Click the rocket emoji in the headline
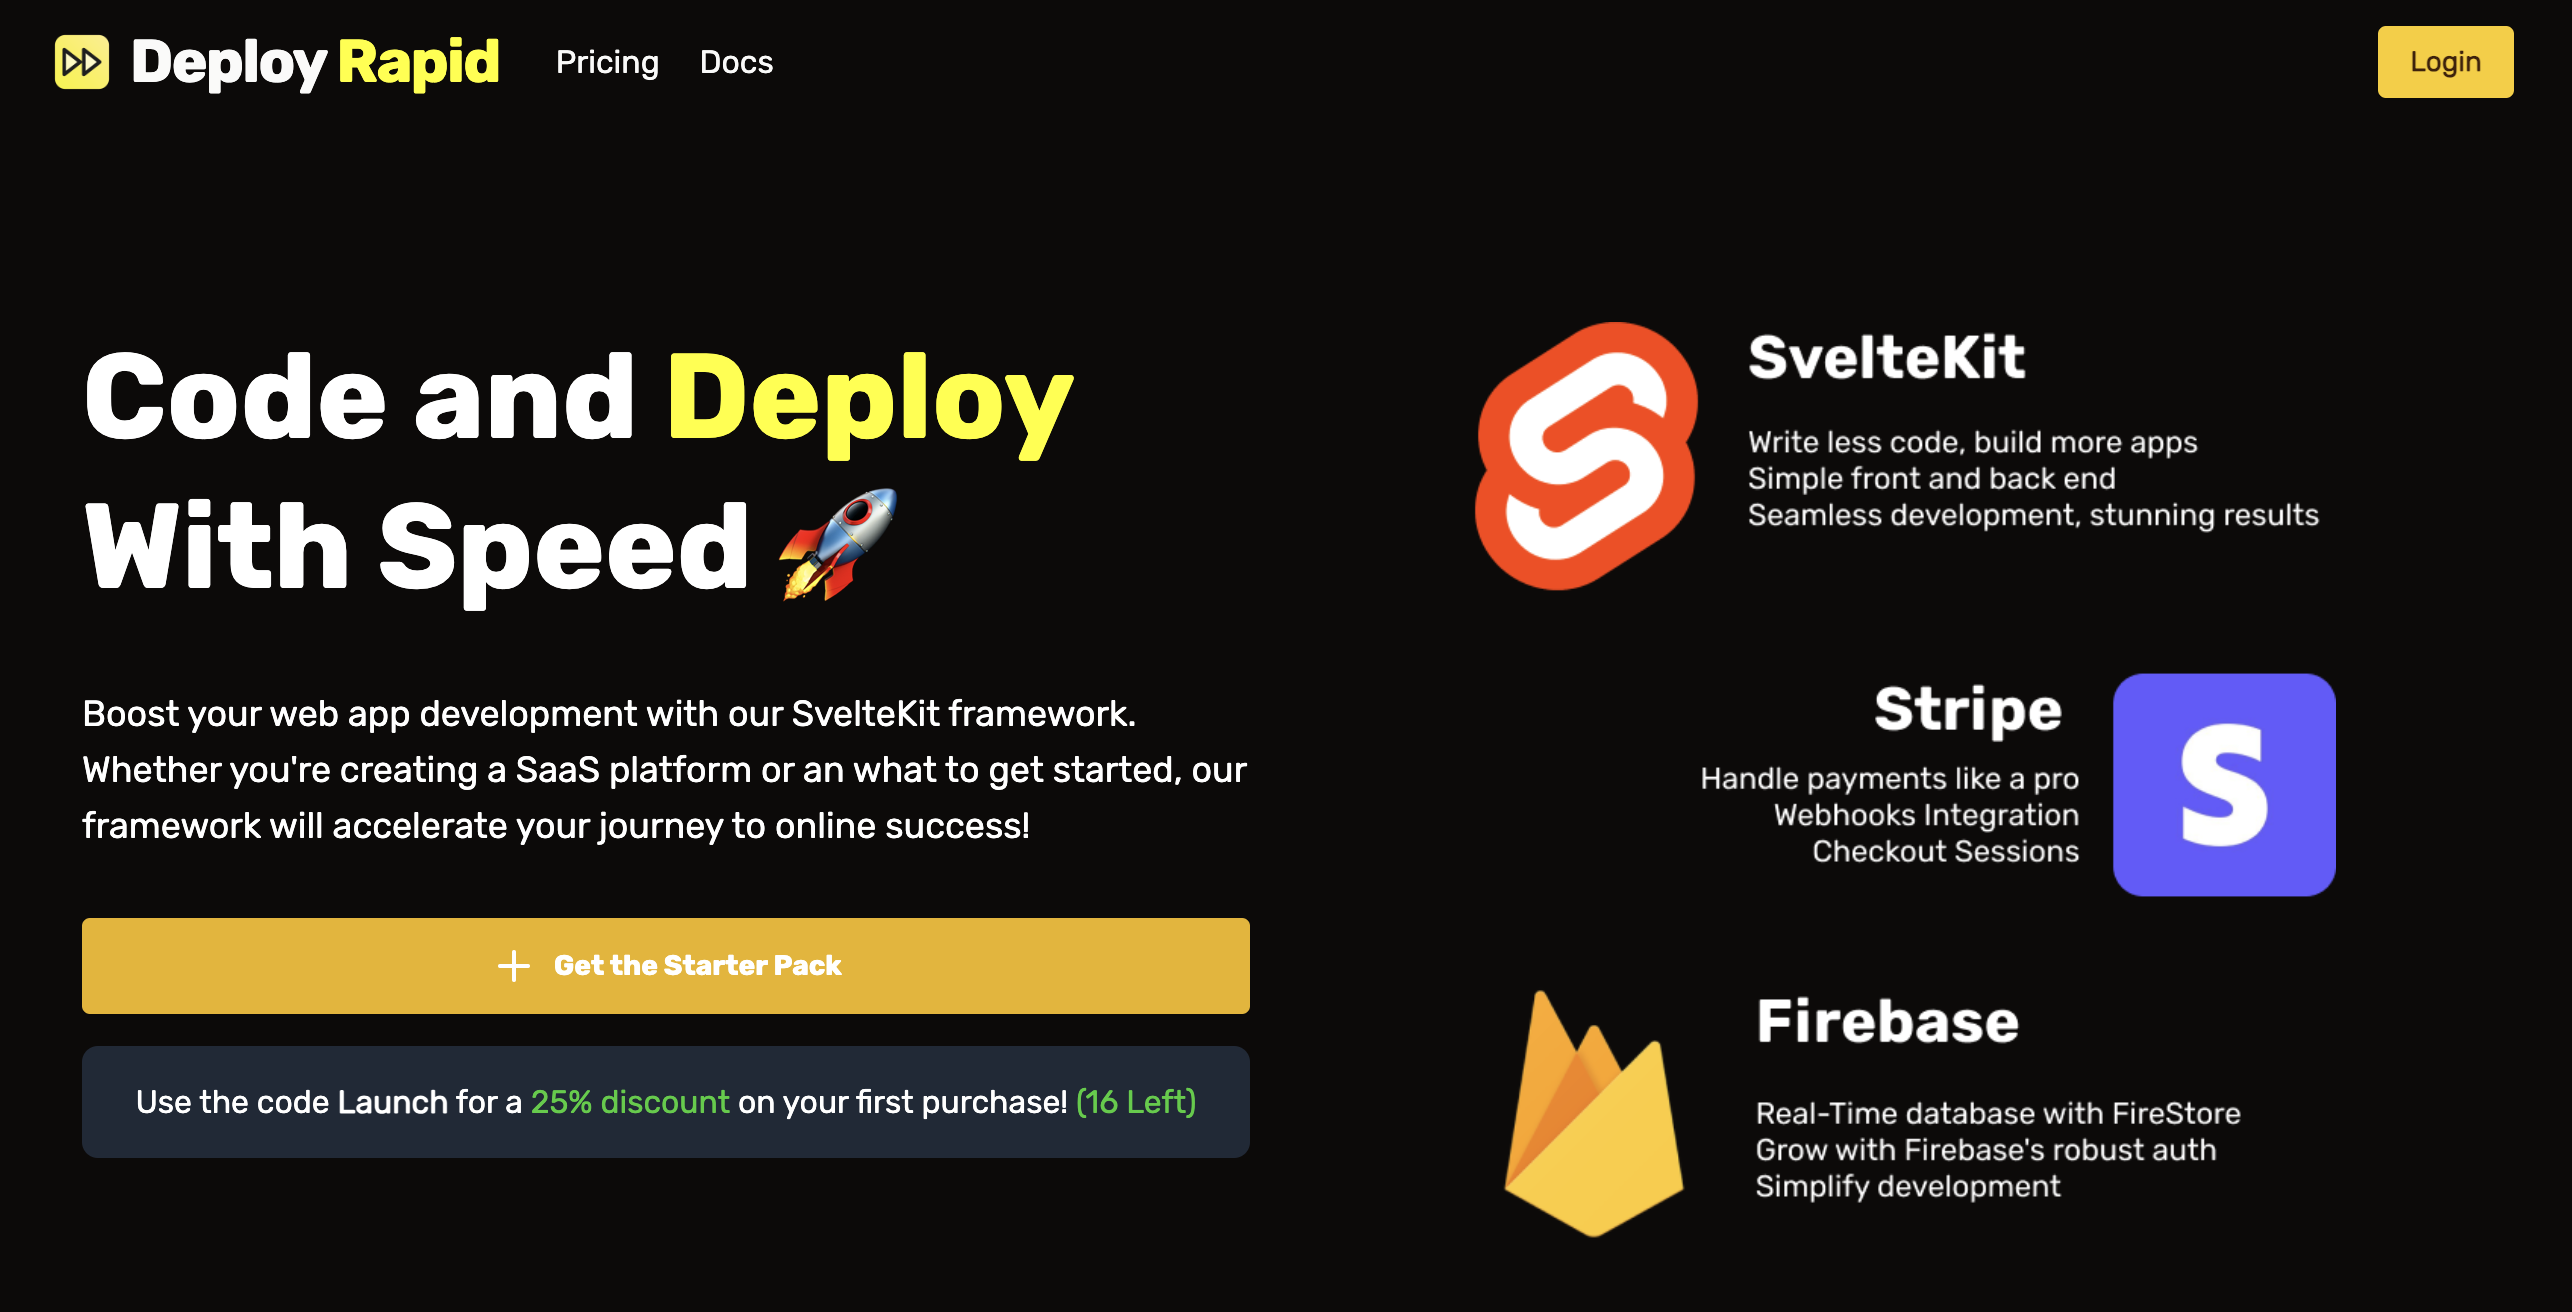2572x1312 pixels. click(x=838, y=545)
